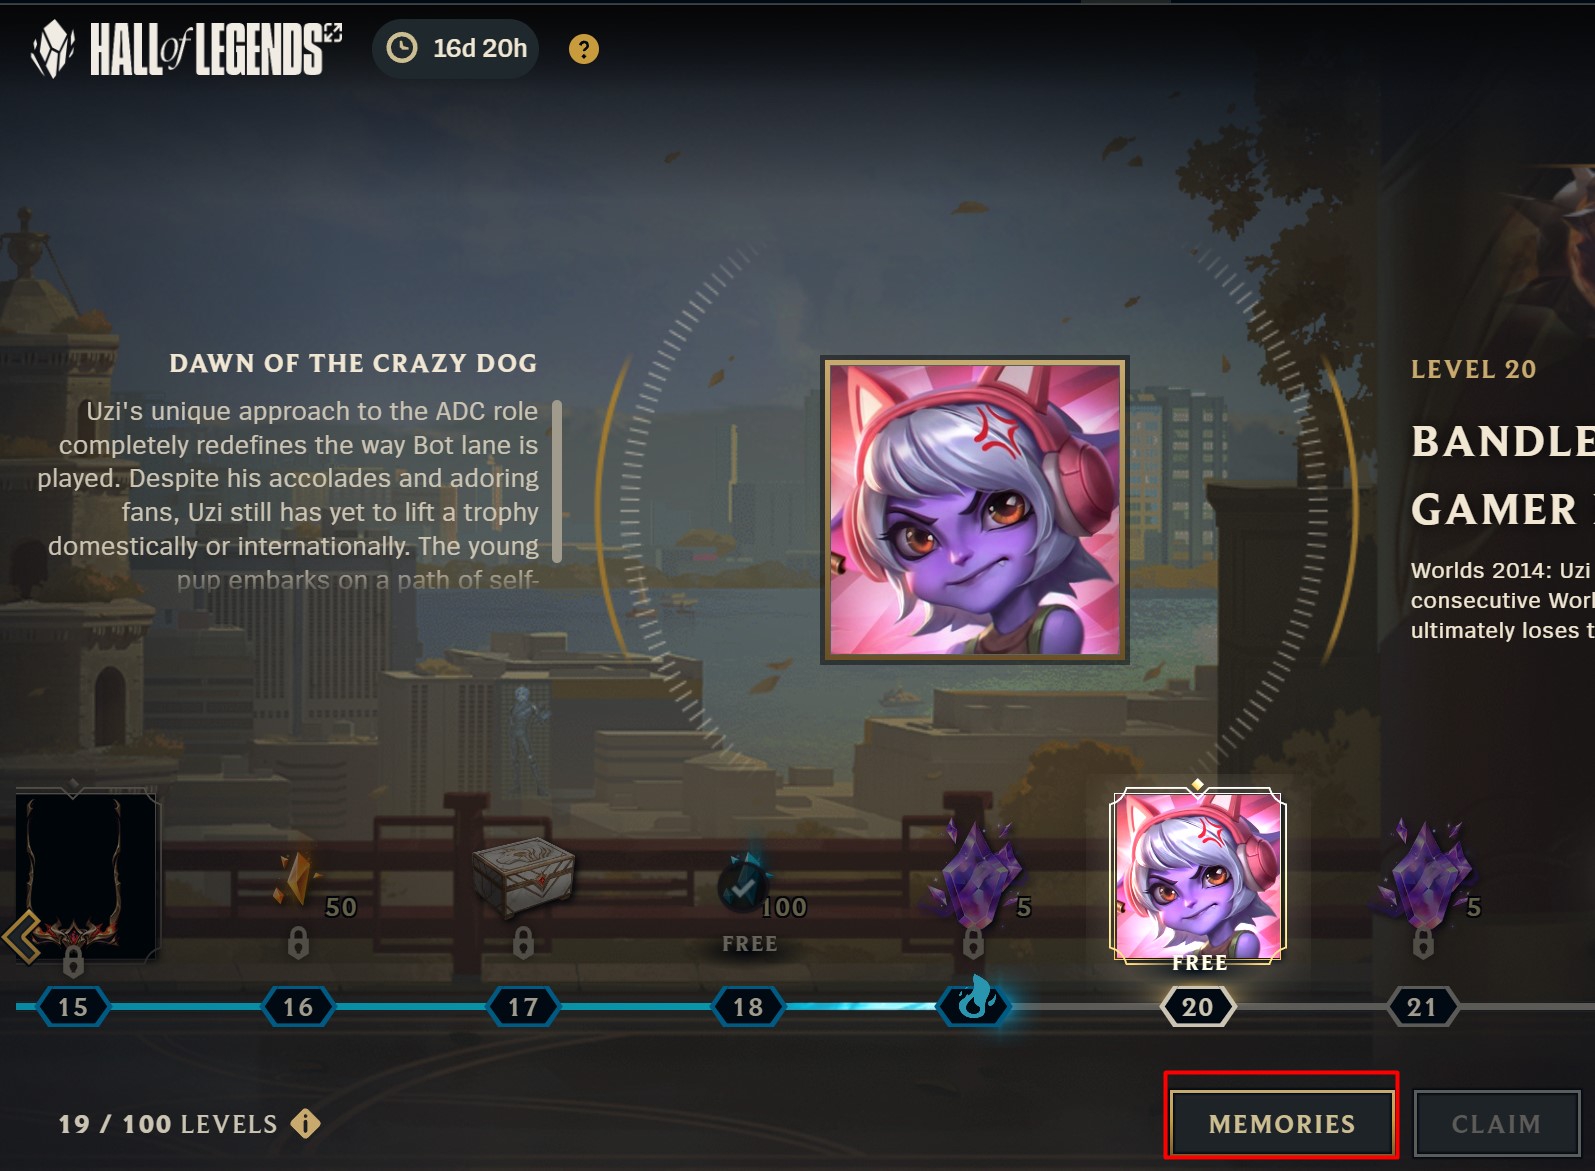Select the level 21 purple crystal reward
The width and height of the screenshot is (1595, 1171).
1424,872
